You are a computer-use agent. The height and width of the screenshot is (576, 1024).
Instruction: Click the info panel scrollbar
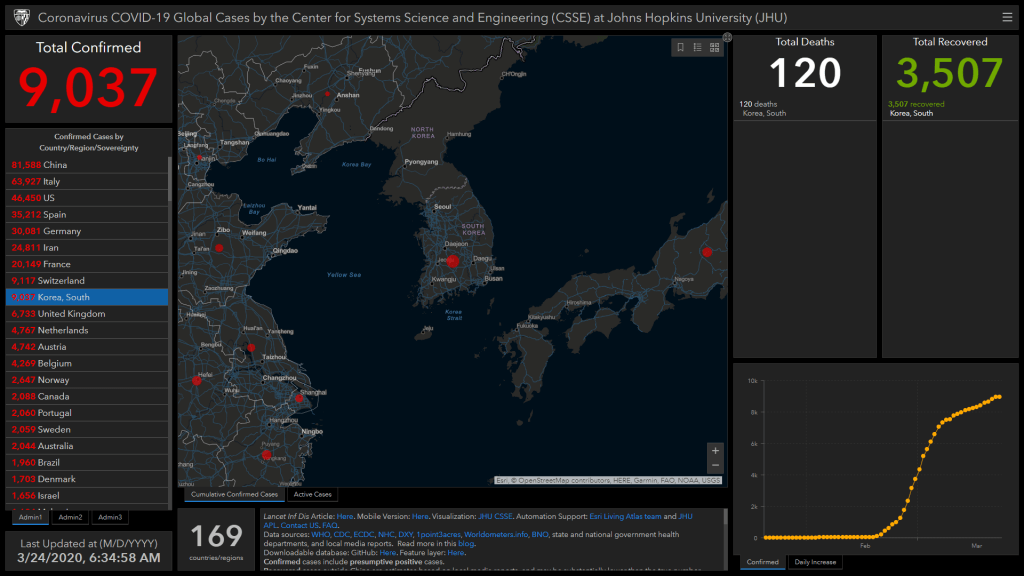(x=725, y=517)
